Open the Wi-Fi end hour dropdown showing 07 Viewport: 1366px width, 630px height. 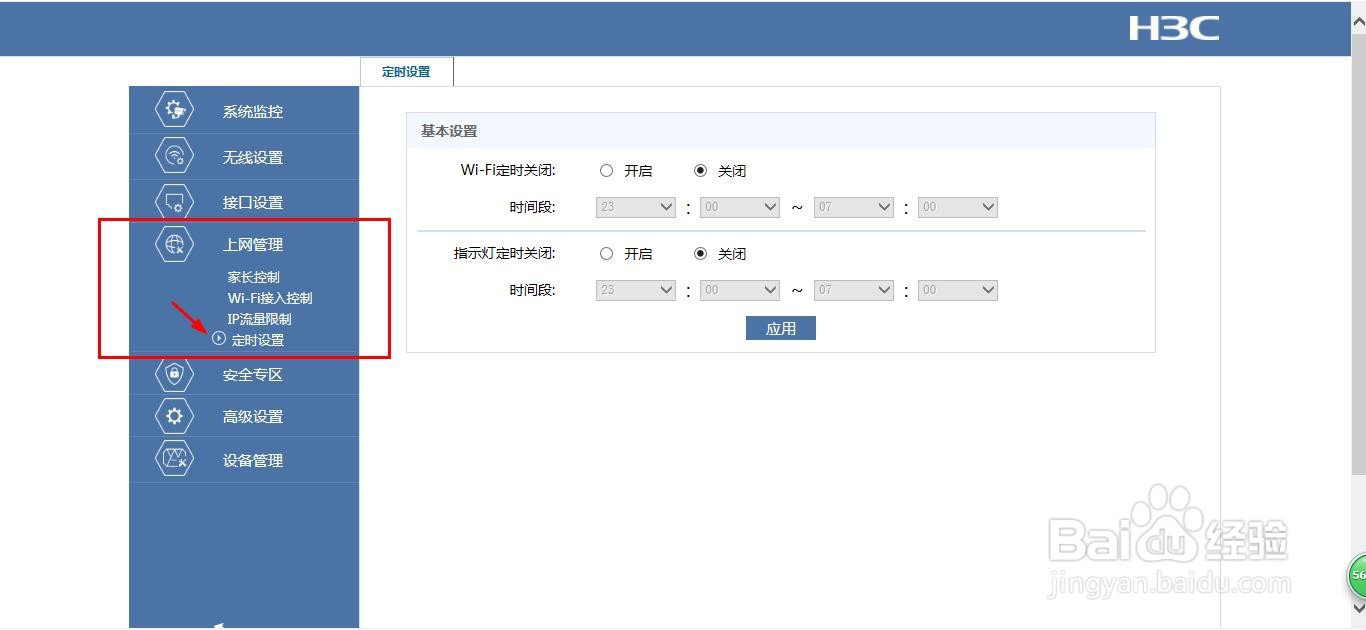coord(853,207)
